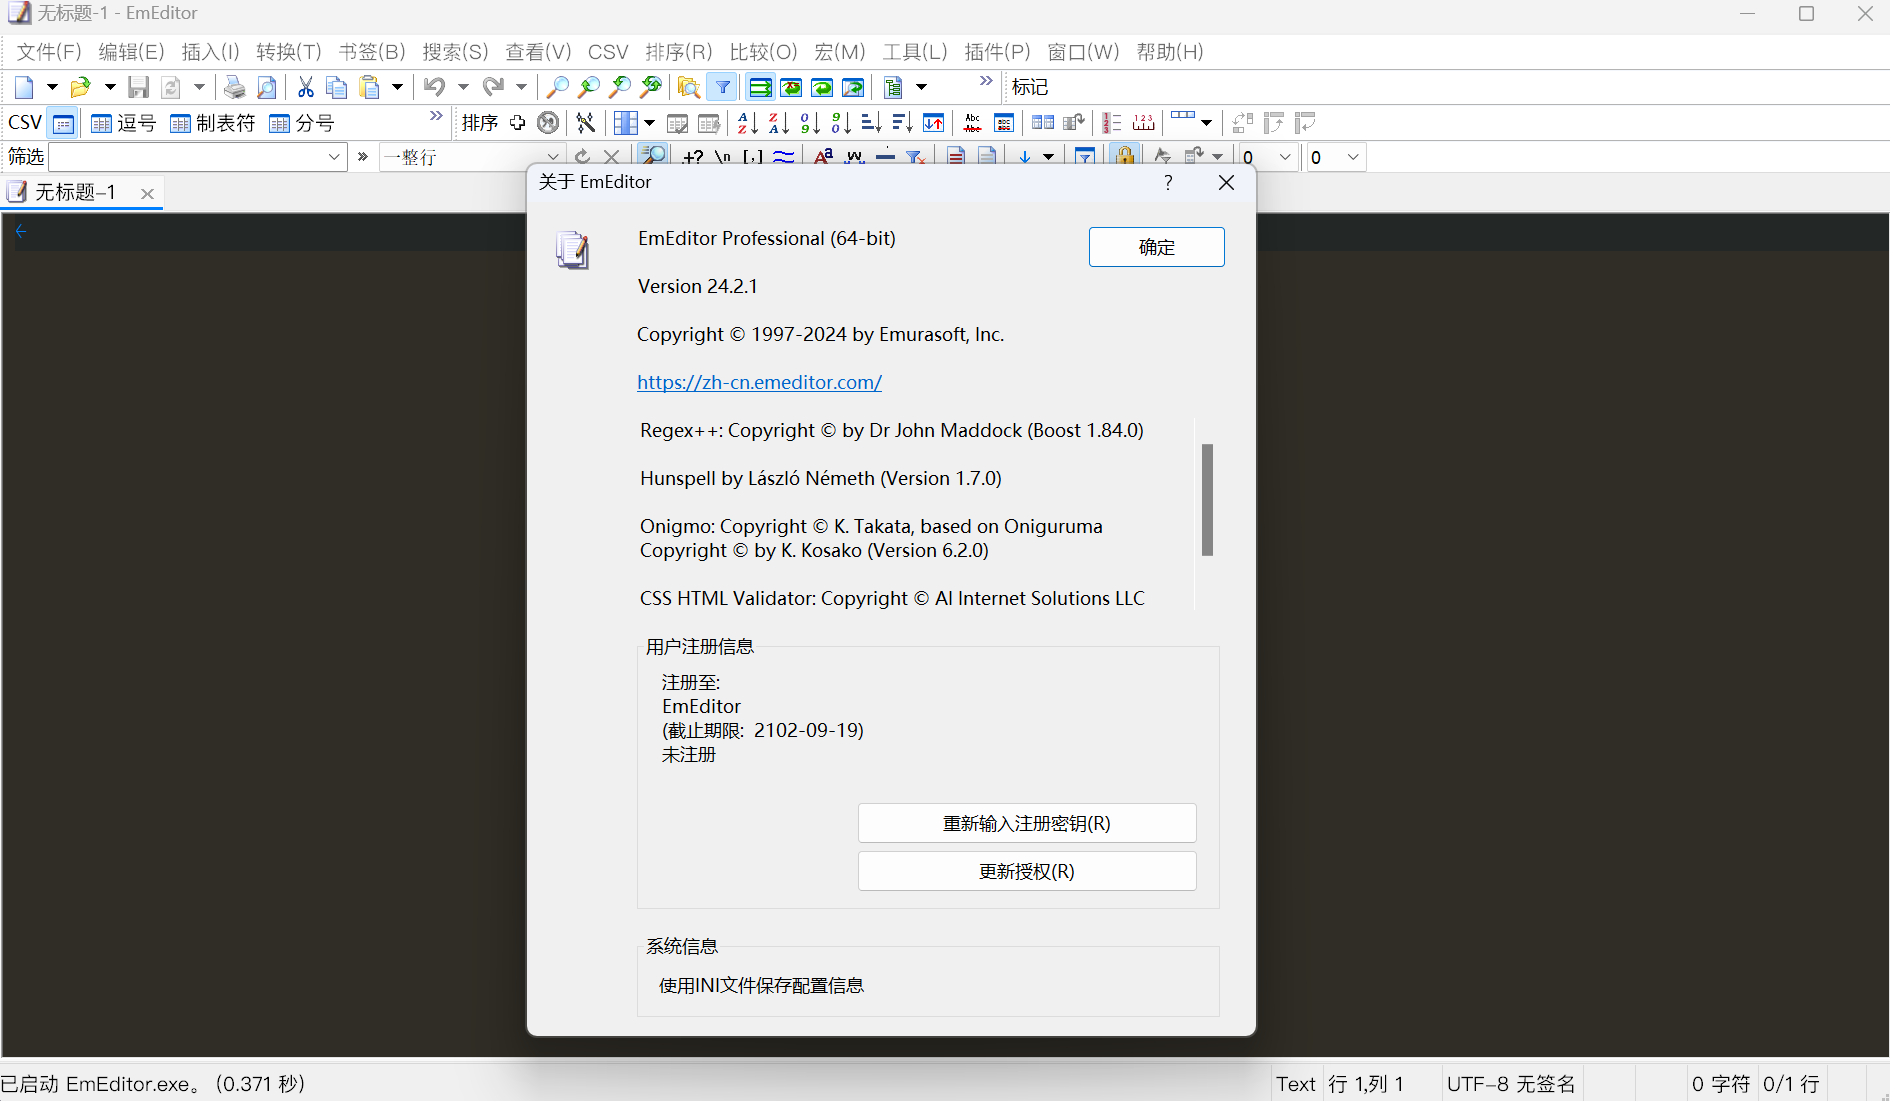Viewport: 1890px width, 1101px height.
Task: Select the 制表符 tab-separated mode
Action: [213, 123]
